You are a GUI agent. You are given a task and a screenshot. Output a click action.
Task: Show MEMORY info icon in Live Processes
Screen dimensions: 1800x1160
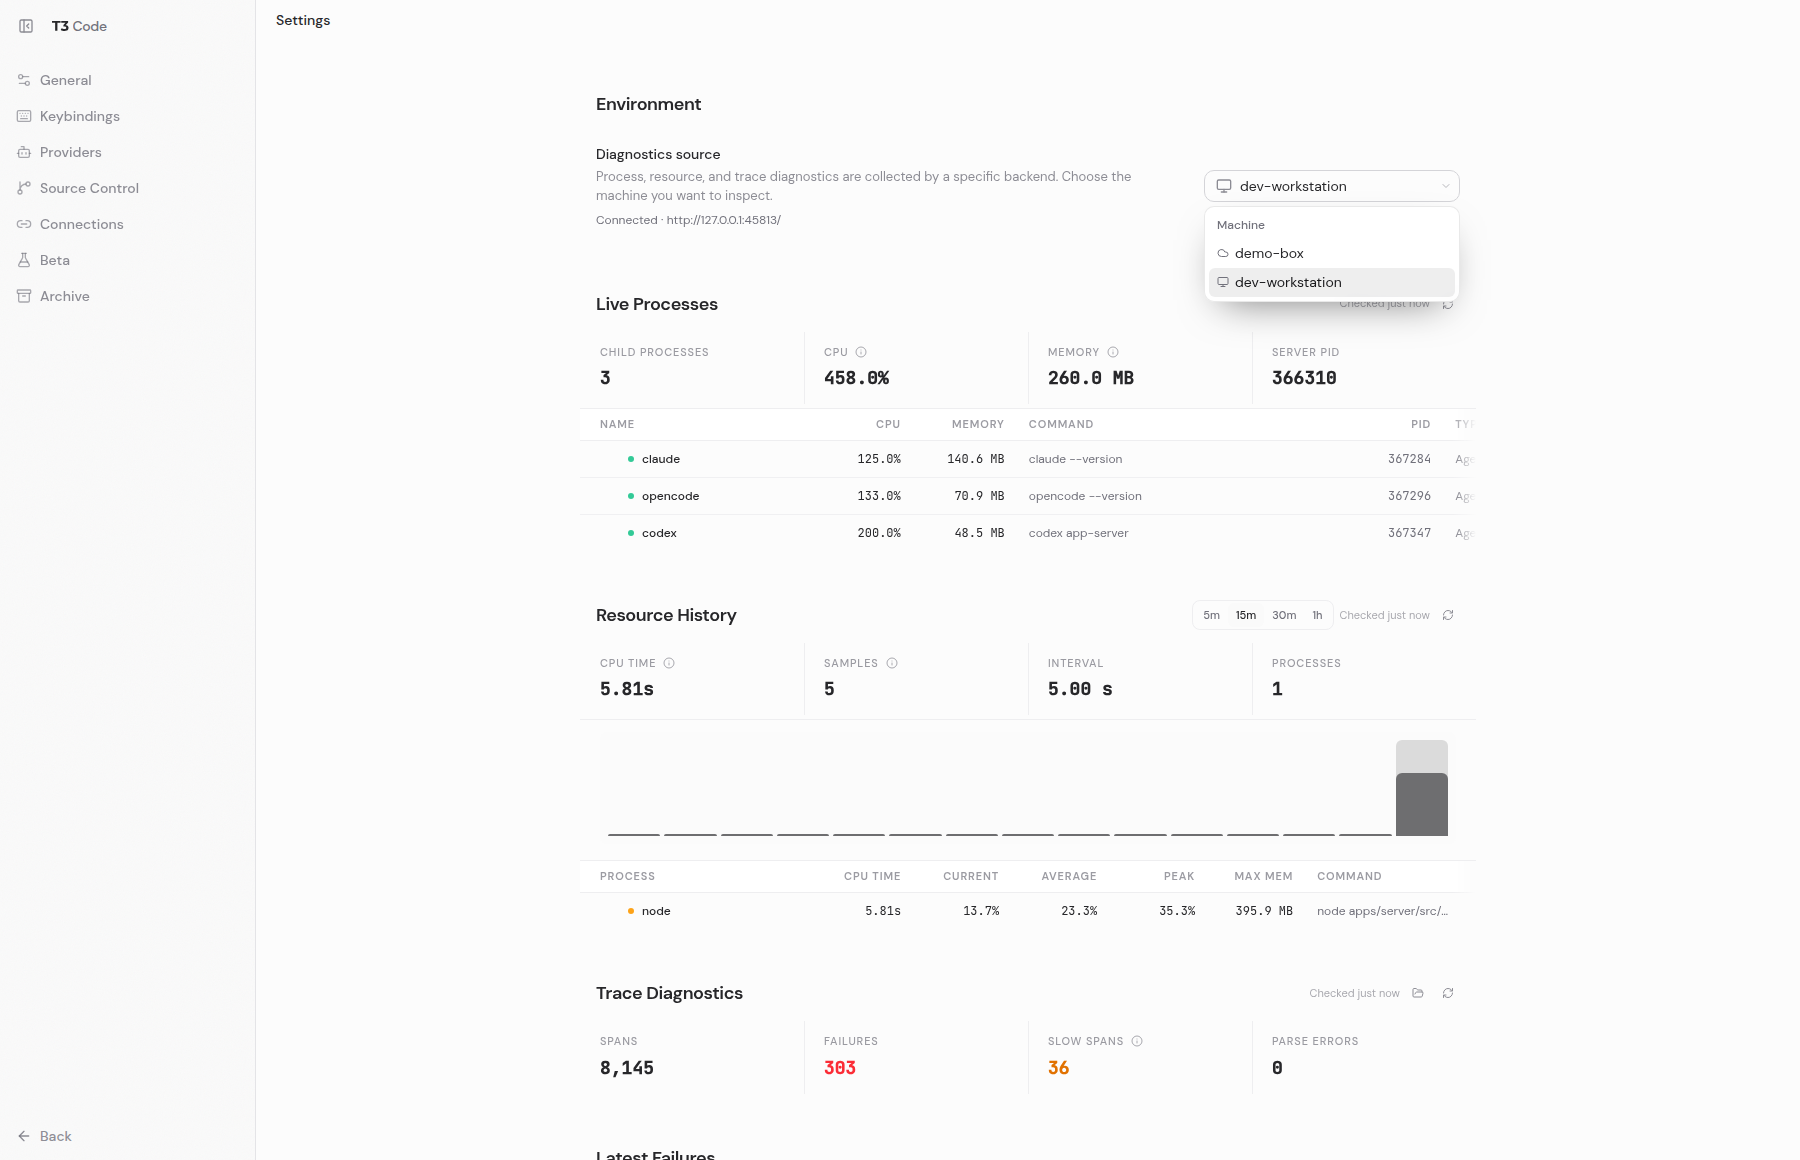pos(1113,352)
